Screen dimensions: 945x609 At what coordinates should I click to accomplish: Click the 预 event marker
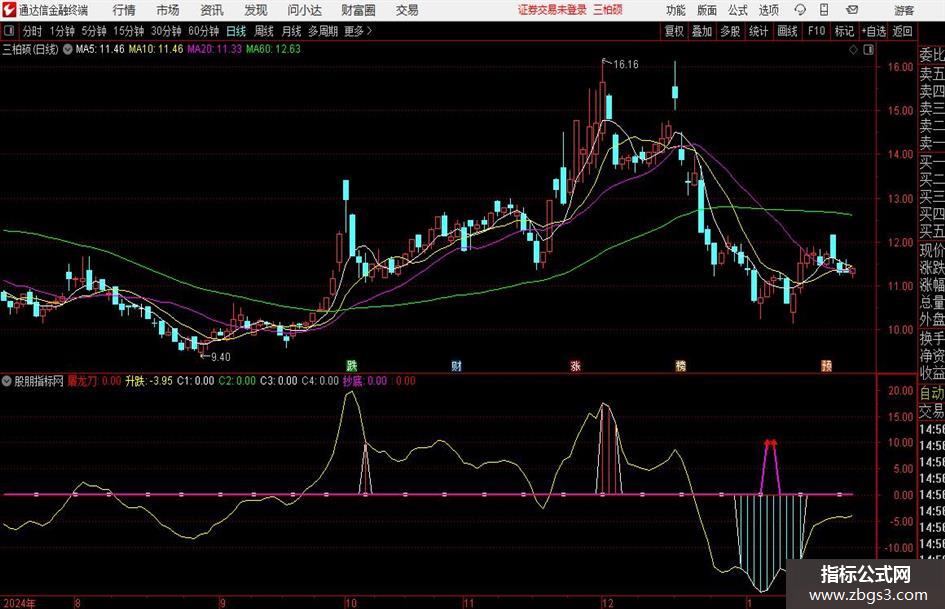pos(826,365)
